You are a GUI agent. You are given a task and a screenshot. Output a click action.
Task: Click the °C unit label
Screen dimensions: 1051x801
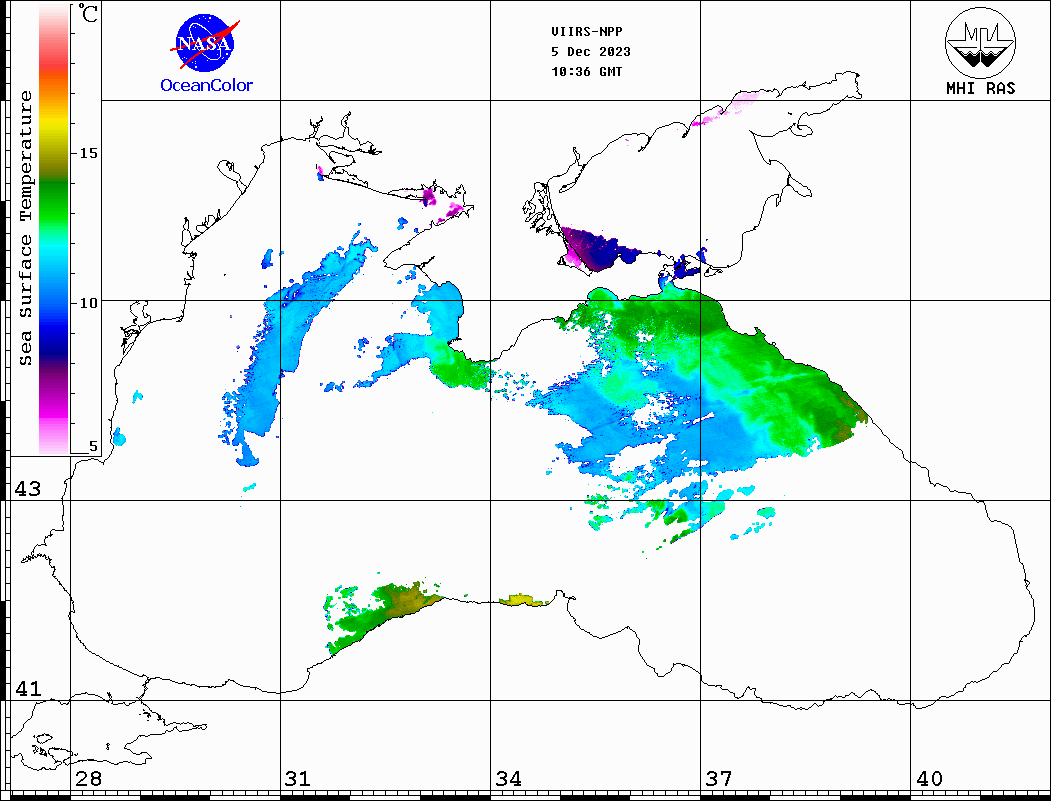(x=88, y=13)
